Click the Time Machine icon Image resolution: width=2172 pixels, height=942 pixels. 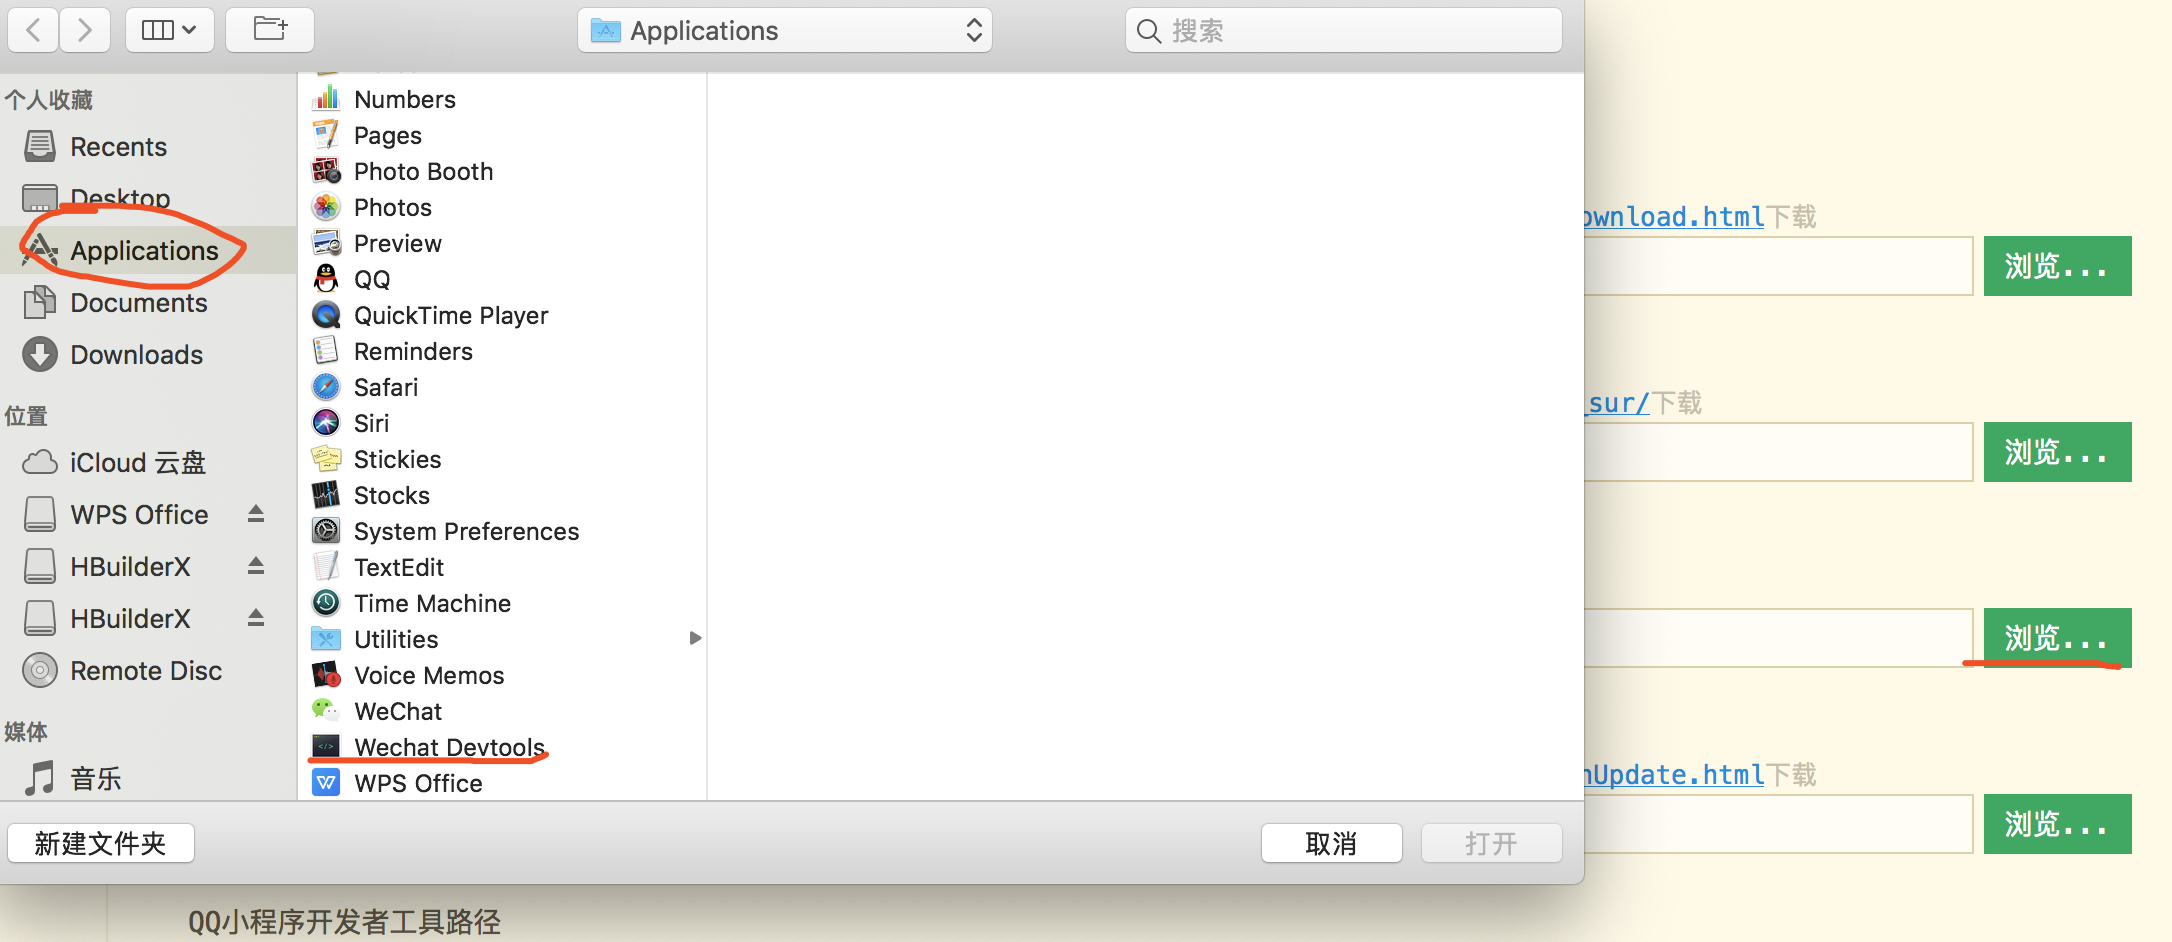tap(326, 603)
